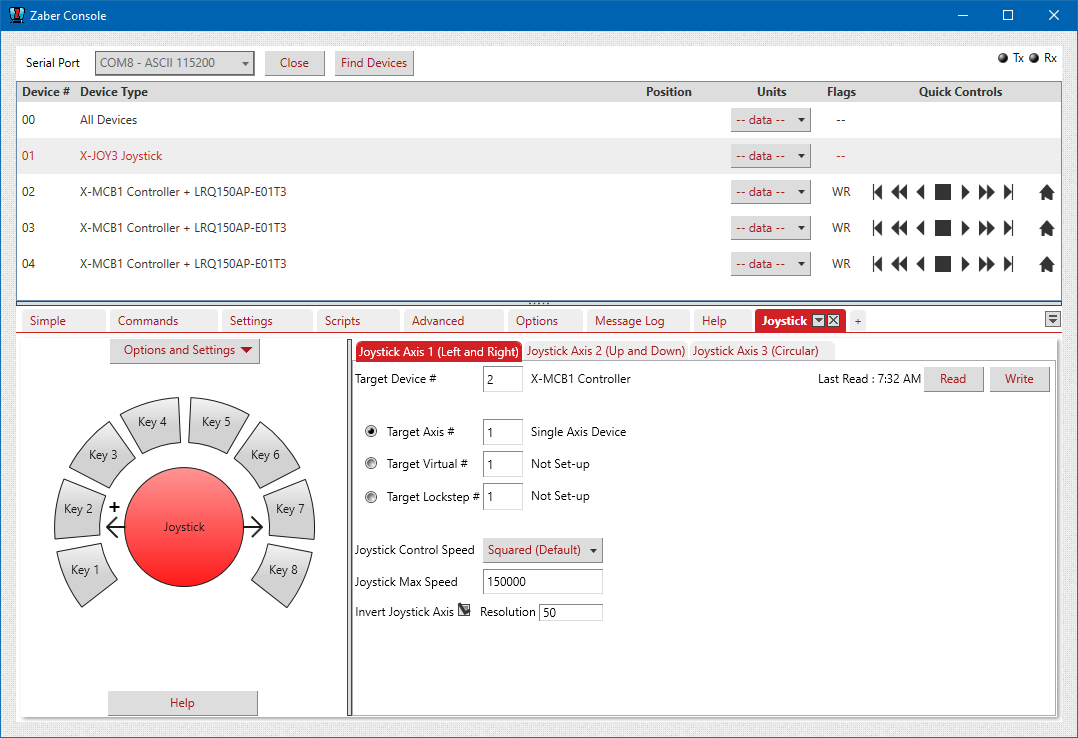
Task: Open the Serial Port COM8 dropdown
Action: pos(175,63)
